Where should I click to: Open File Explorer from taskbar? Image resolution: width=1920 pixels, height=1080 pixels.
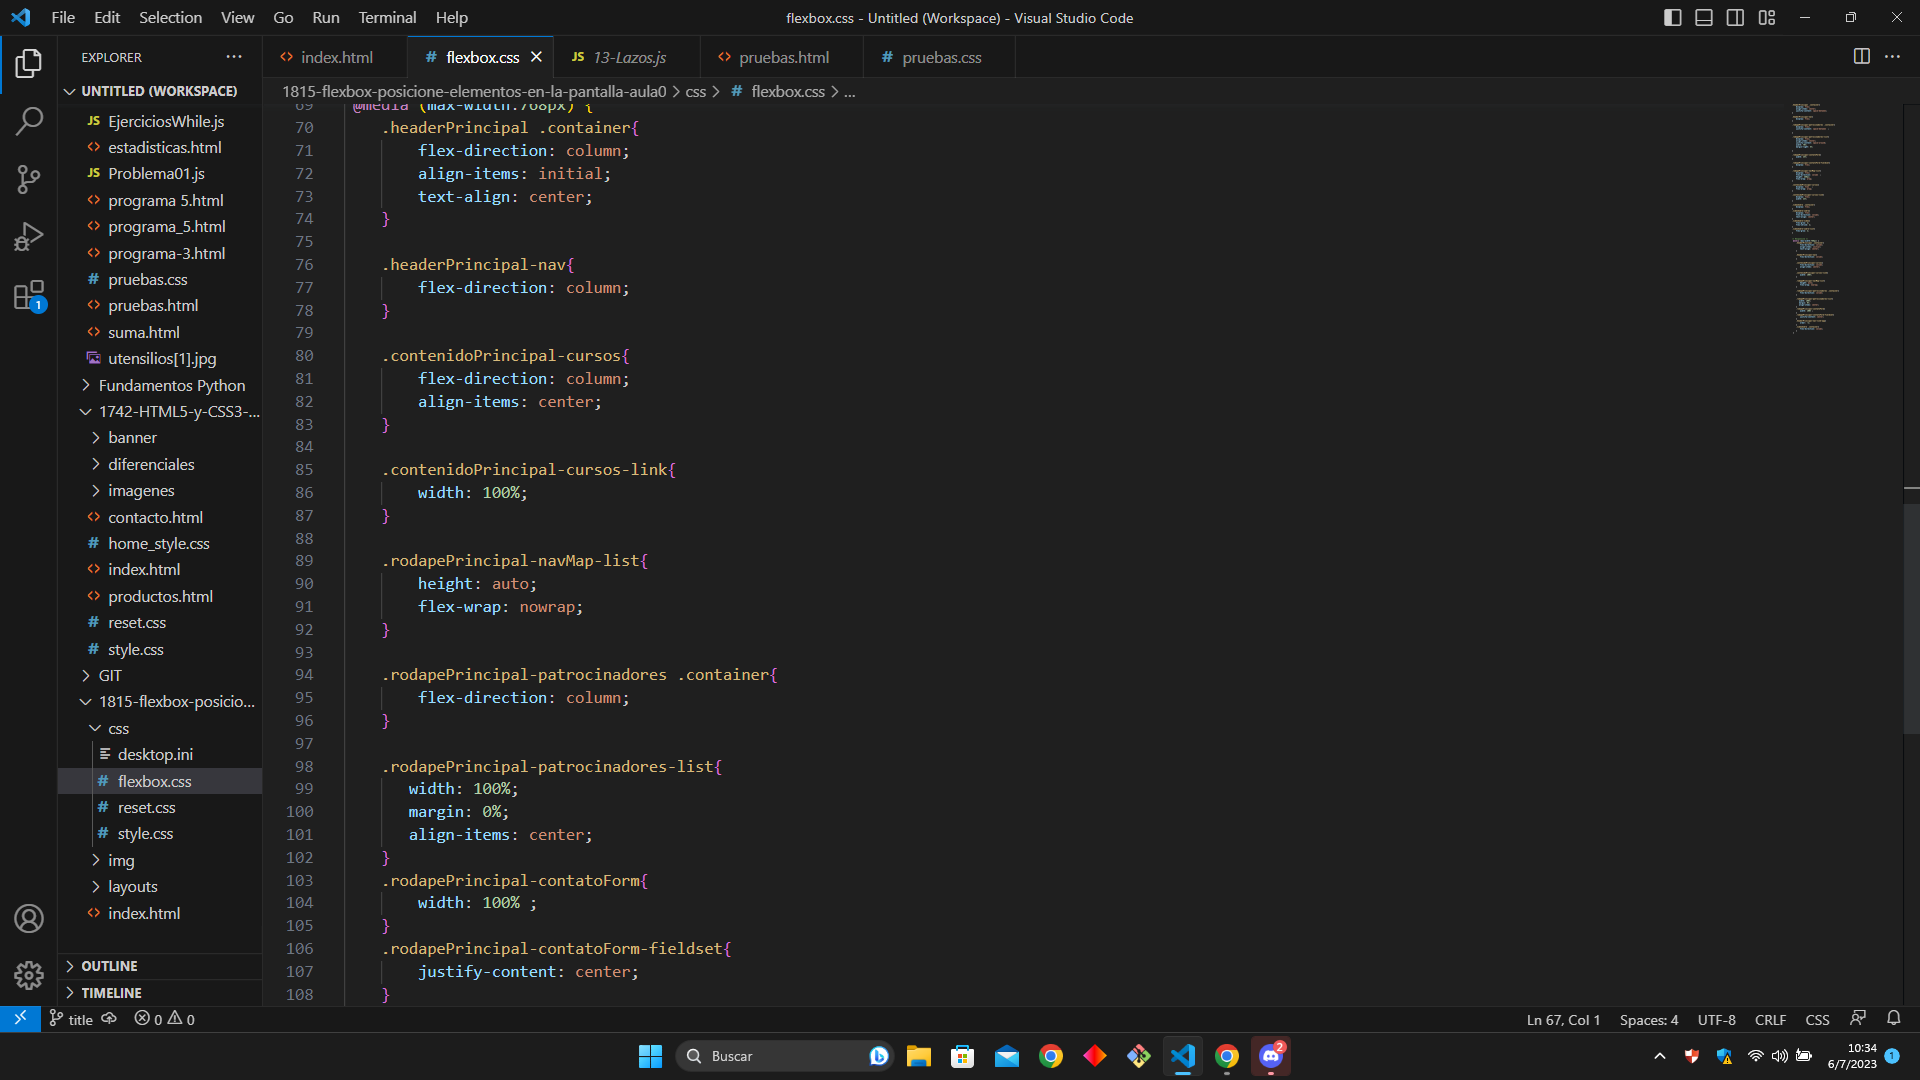(x=918, y=1056)
